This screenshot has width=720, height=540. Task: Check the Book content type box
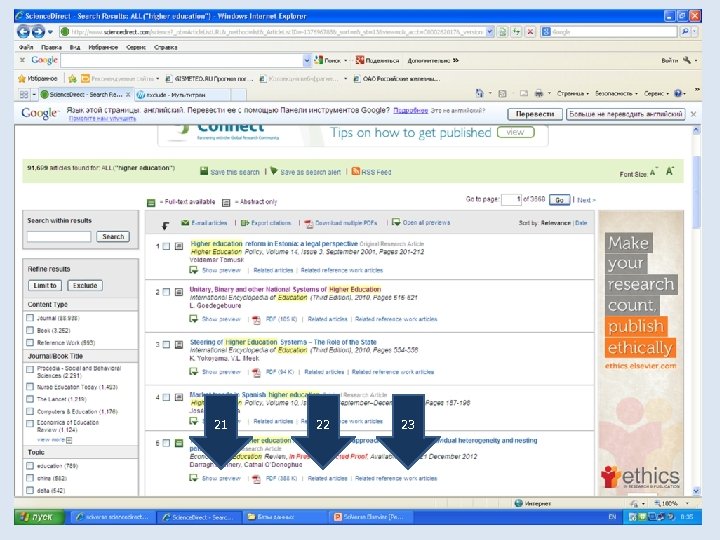coord(30,330)
